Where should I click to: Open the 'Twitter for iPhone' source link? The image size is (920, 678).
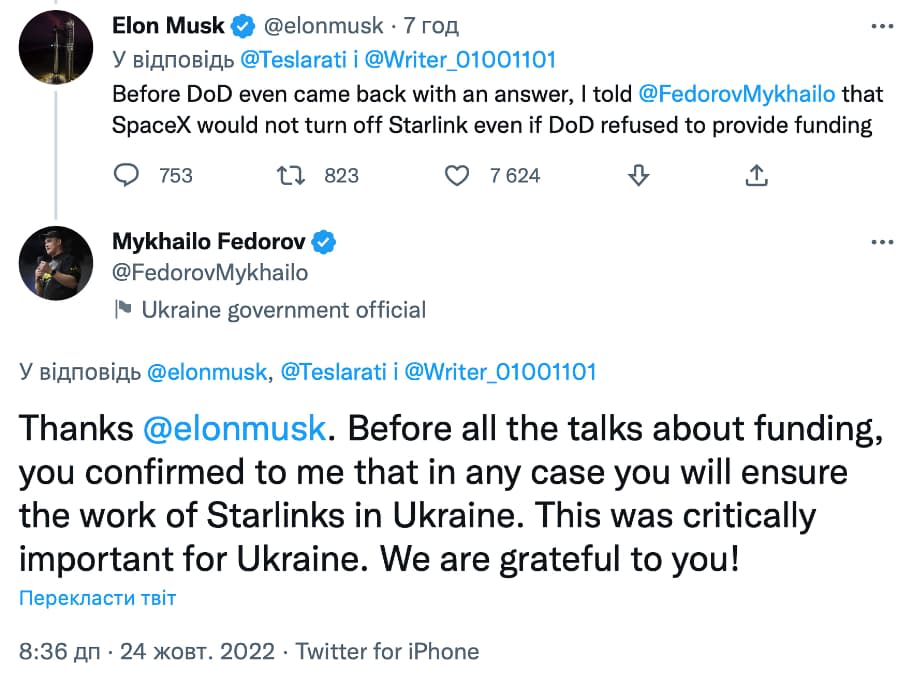click(x=388, y=652)
